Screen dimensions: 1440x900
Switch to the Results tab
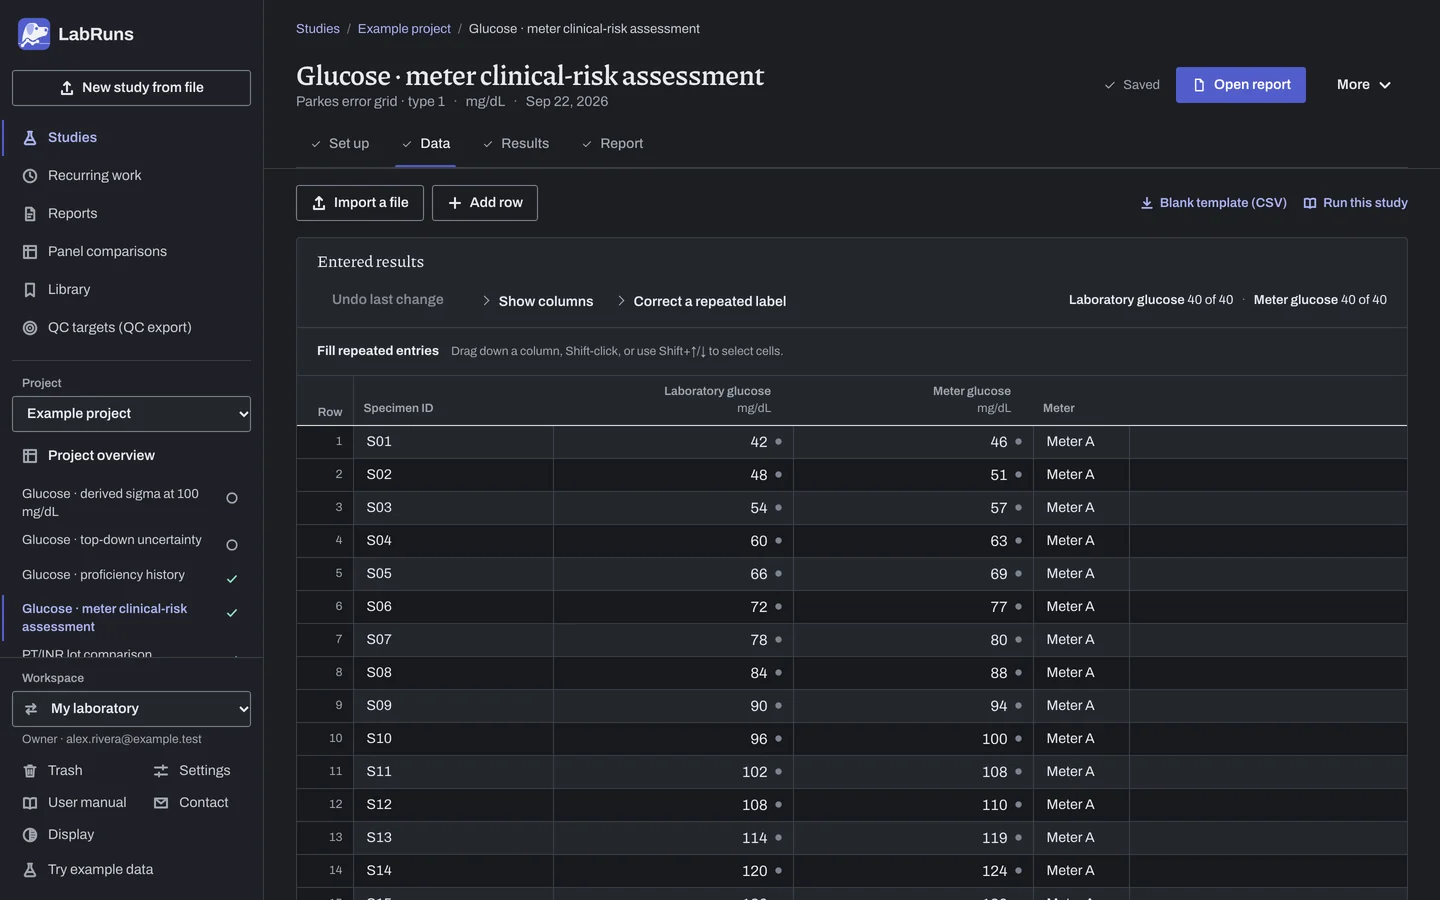516,144
